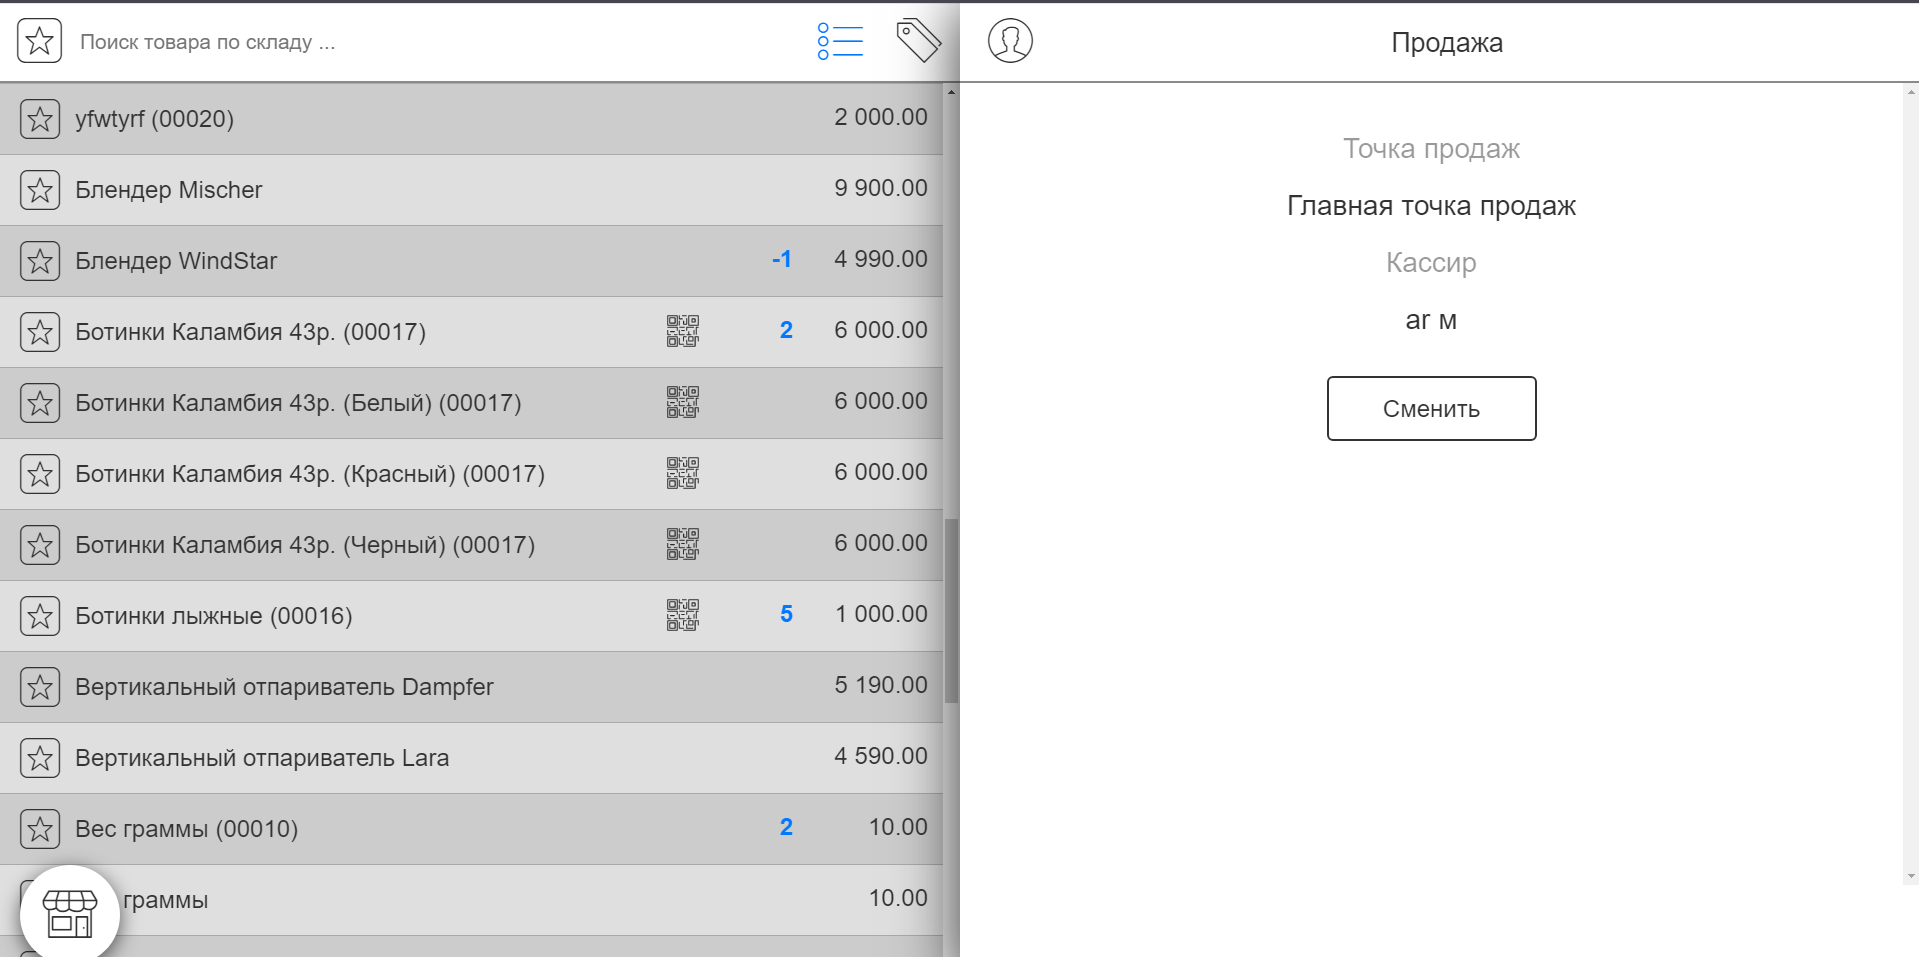Click the Продажа header title
The width and height of the screenshot is (1919, 957).
[x=1447, y=43]
